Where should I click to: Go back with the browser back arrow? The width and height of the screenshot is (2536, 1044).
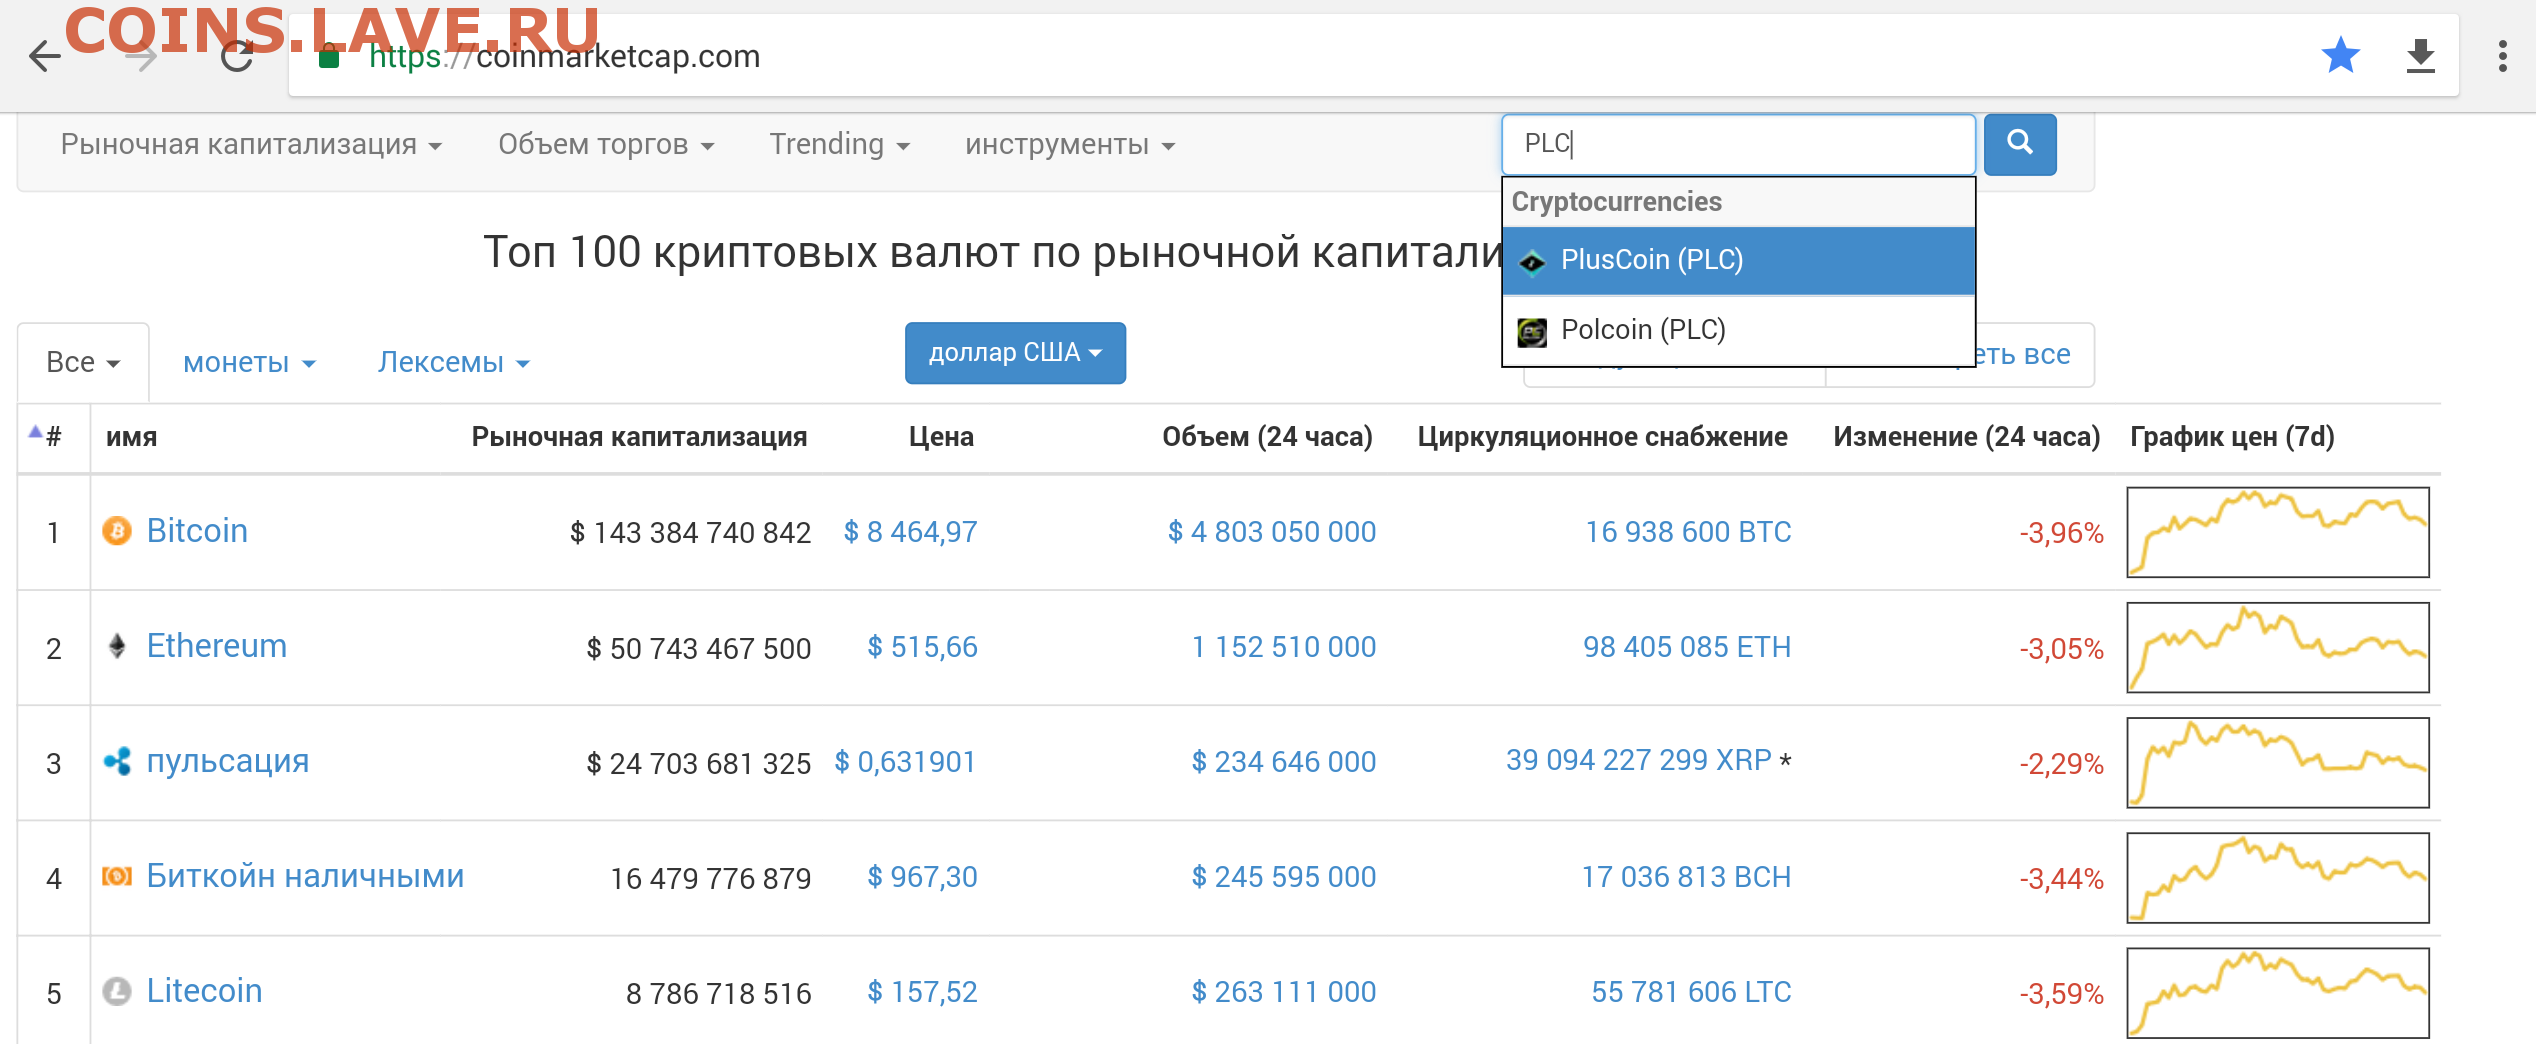[45, 56]
